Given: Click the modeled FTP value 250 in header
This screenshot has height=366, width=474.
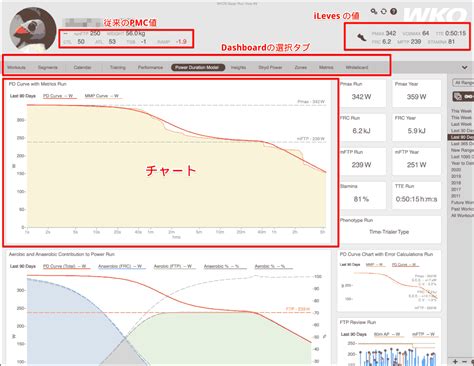Looking at the screenshot, I should click(x=95, y=33).
